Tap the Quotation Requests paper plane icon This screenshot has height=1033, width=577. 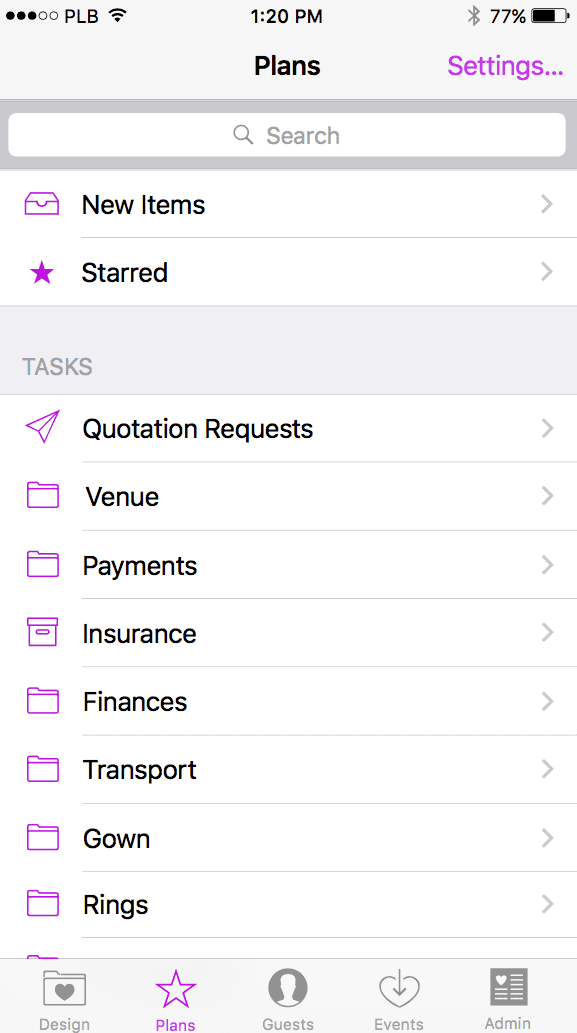pyautogui.click(x=43, y=427)
